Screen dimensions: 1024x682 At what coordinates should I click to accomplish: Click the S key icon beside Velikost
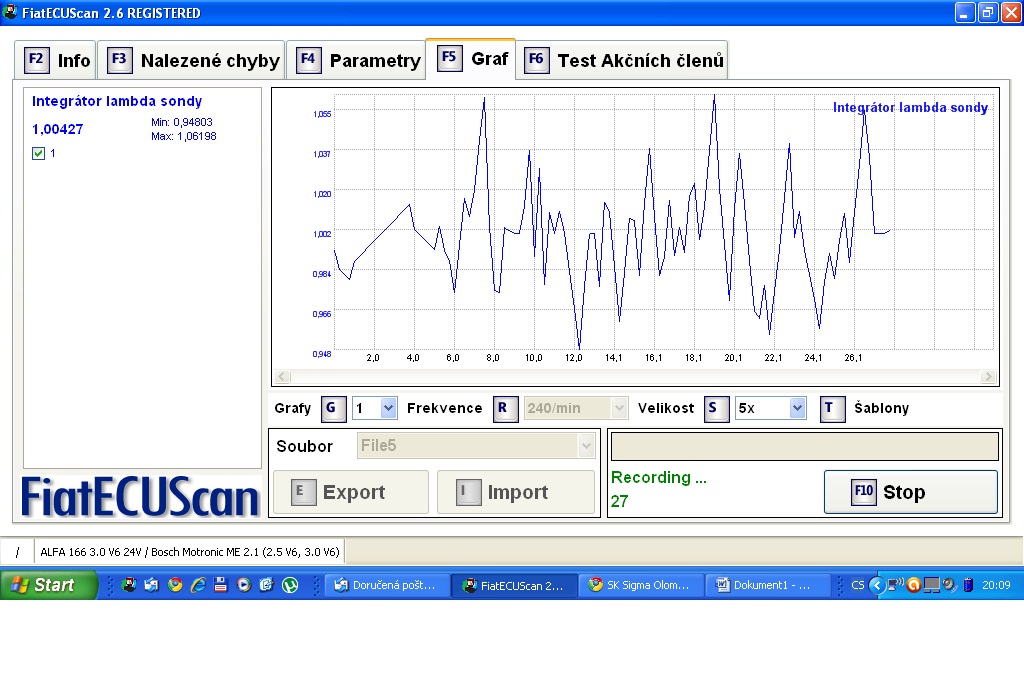click(x=716, y=408)
